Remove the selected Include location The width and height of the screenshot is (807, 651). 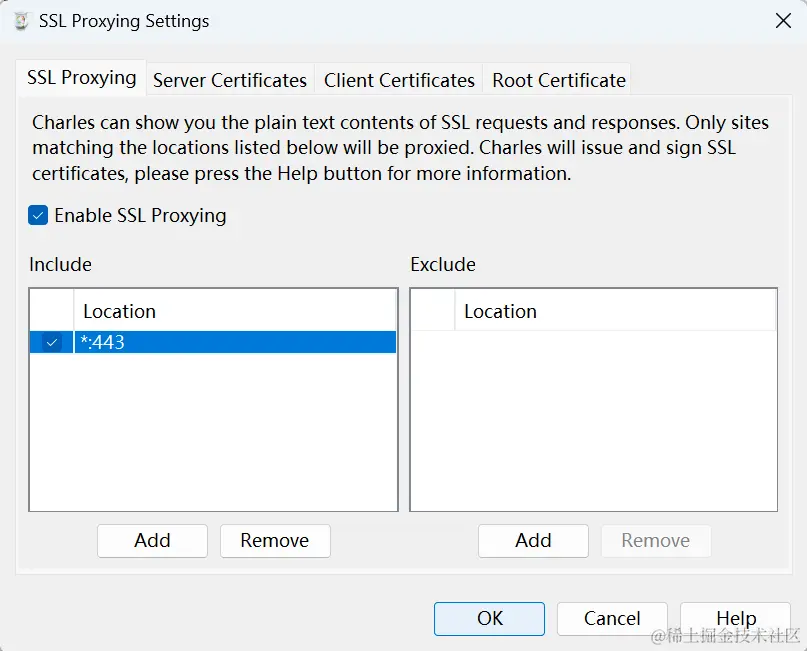[275, 541]
